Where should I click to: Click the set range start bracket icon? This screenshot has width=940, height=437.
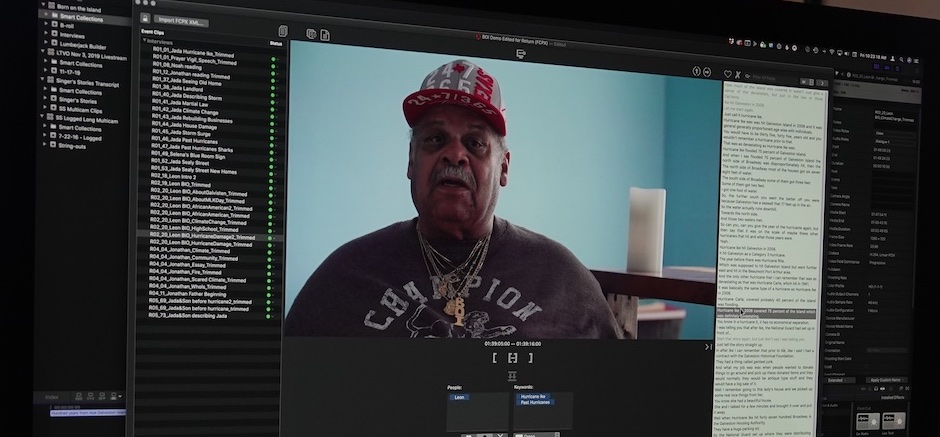pos(495,358)
